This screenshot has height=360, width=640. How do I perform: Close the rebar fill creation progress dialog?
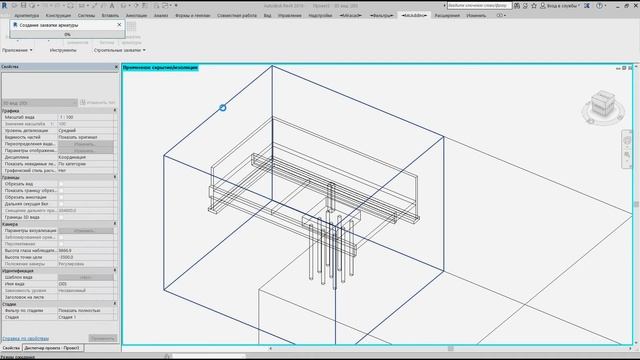coord(119,25)
